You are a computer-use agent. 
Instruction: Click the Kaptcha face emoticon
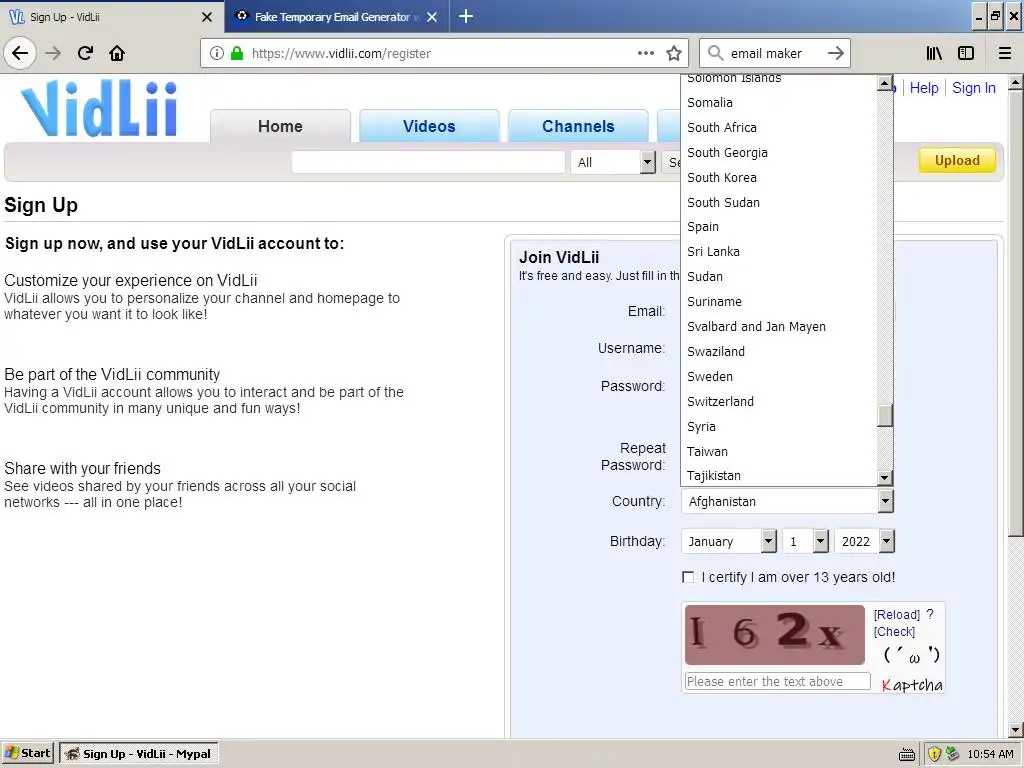click(x=912, y=655)
